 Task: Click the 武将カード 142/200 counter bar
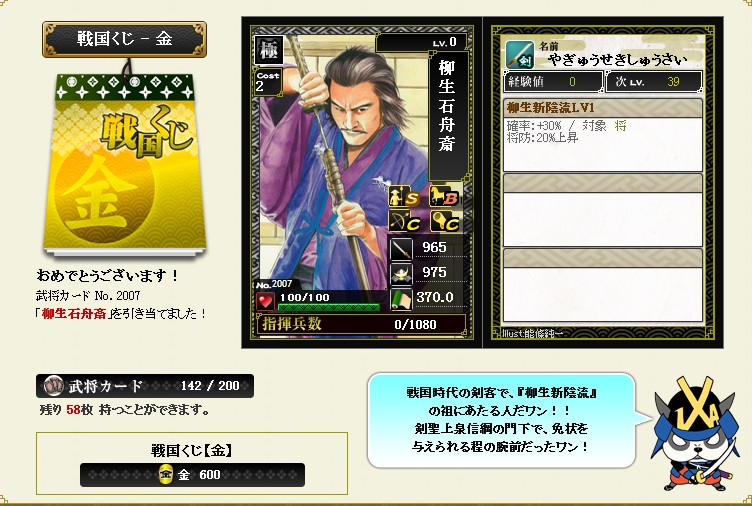coord(145,386)
